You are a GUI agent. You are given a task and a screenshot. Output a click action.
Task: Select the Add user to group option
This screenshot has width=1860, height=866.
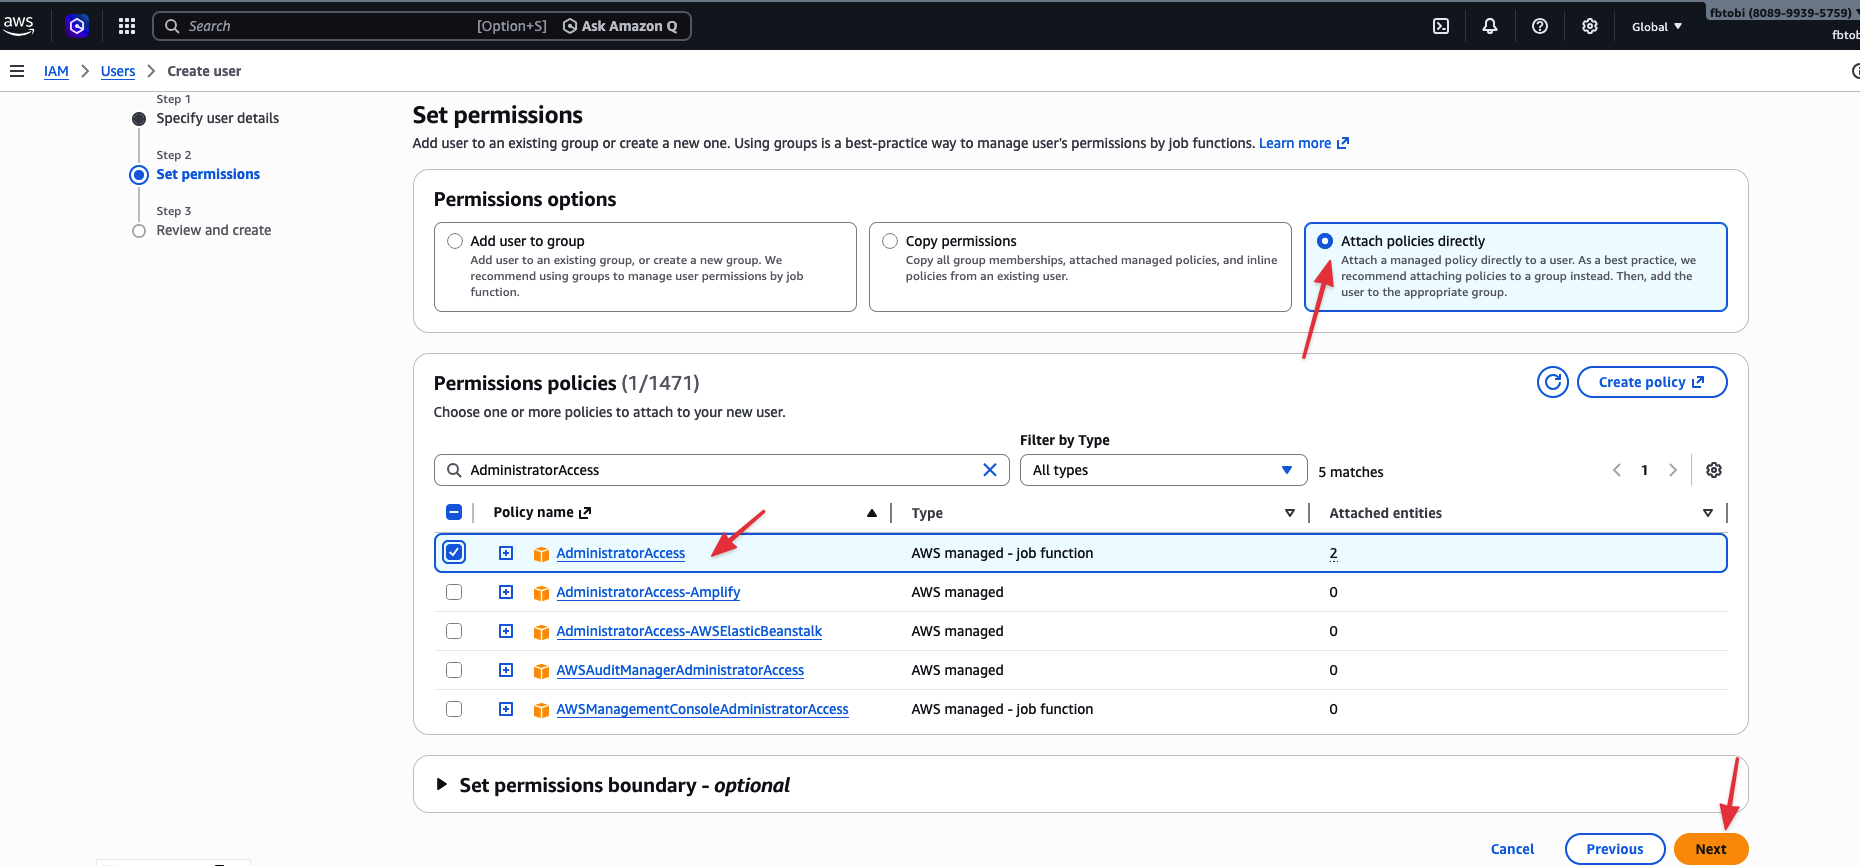[455, 241]
